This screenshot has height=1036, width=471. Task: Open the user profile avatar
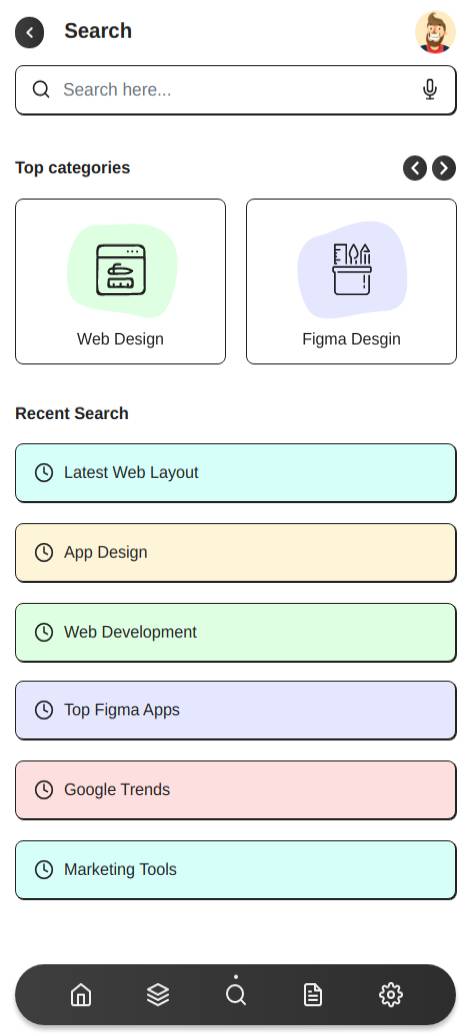tap(435, 32)
